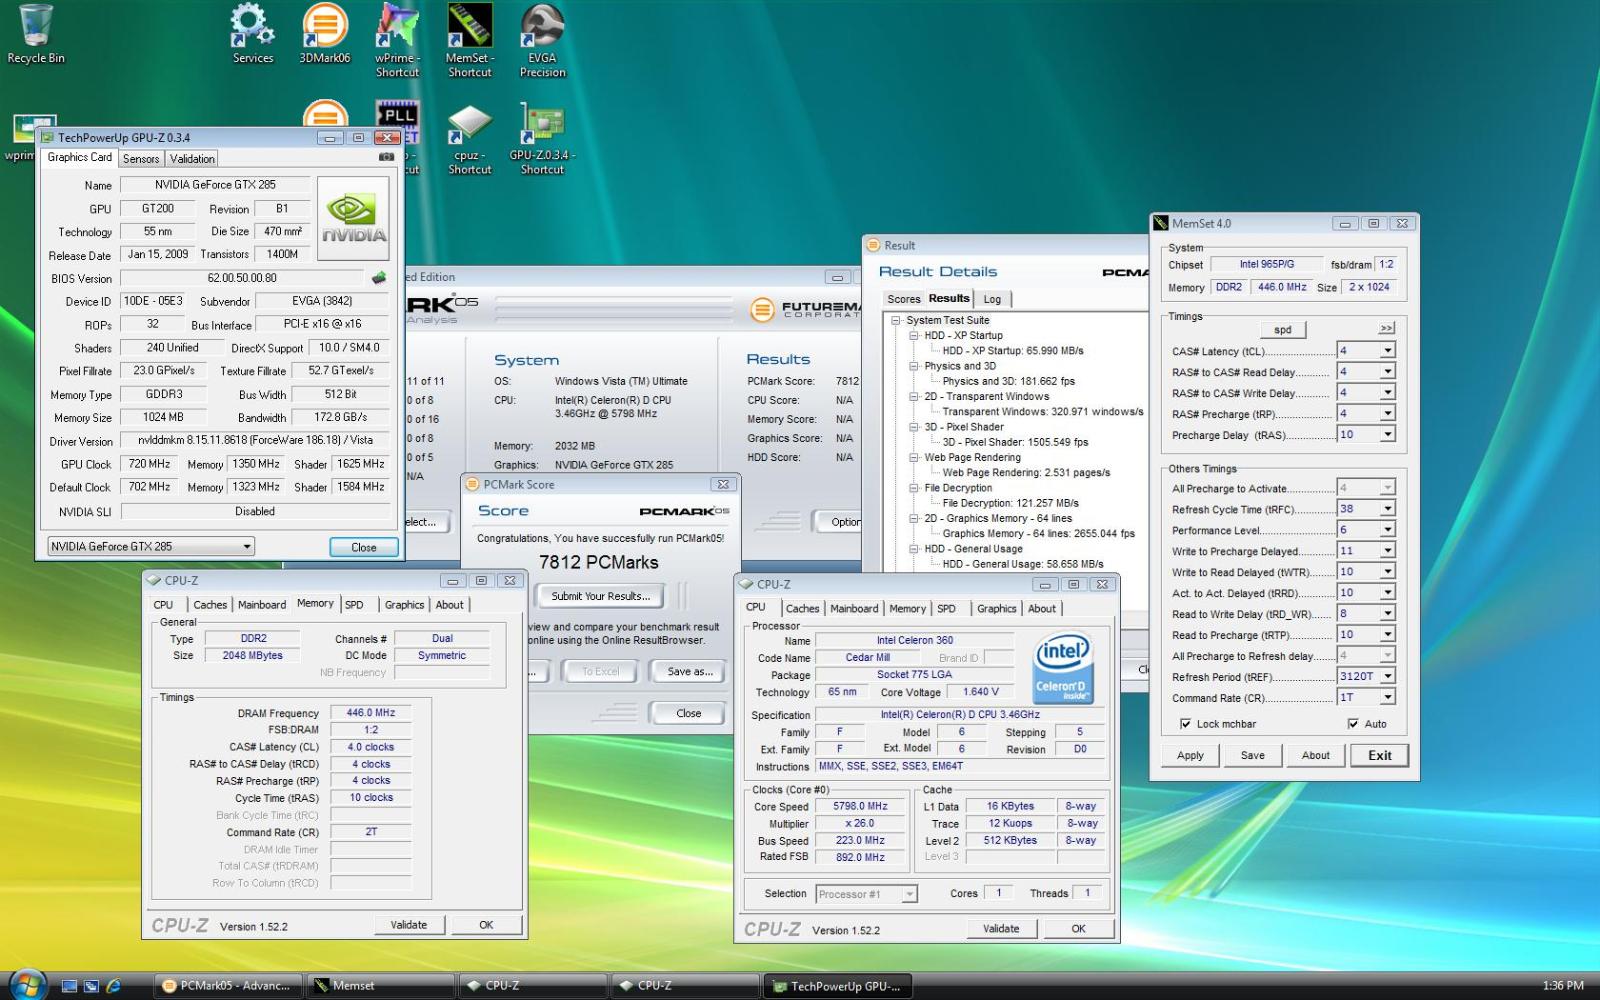Click the Core Speed 5798.0 MHz field
Screen dimensions: 1600x1000
pyautogui.click(x=860, y=806)
